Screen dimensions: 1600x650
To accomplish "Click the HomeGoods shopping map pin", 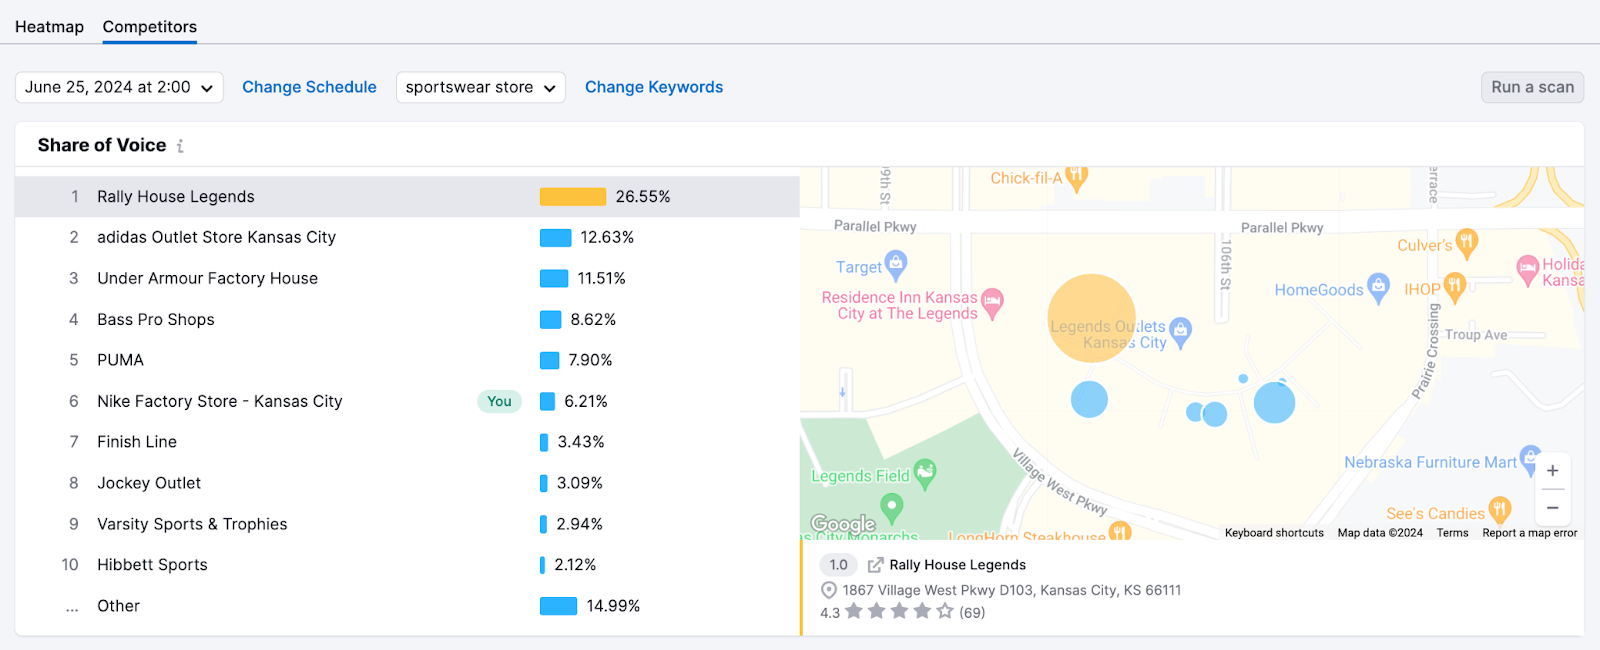I will (x=1378, y=288).
